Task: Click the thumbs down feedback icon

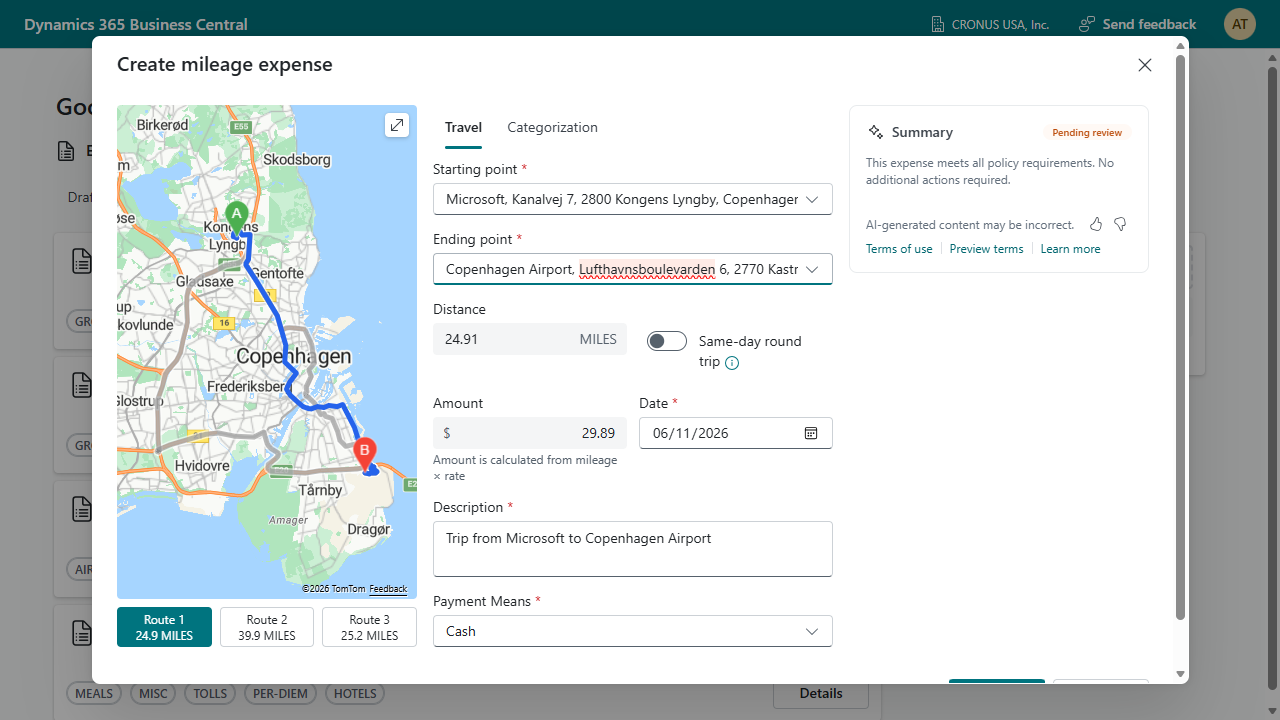Action: pos(1120,224)
